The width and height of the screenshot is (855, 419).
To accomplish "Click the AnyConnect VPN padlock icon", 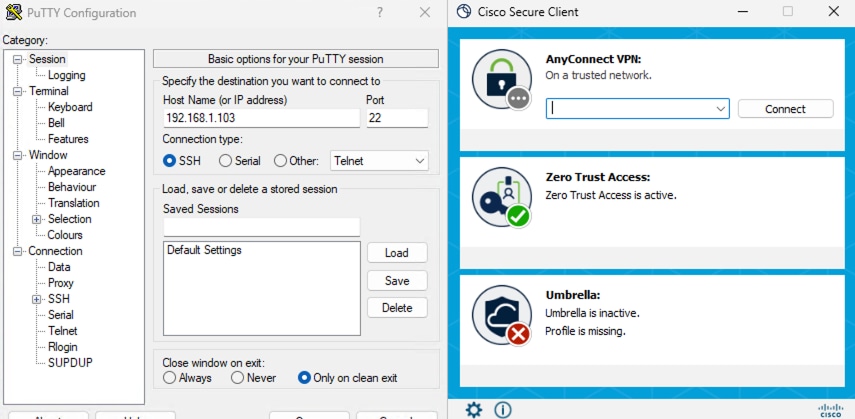I will 502,80.
